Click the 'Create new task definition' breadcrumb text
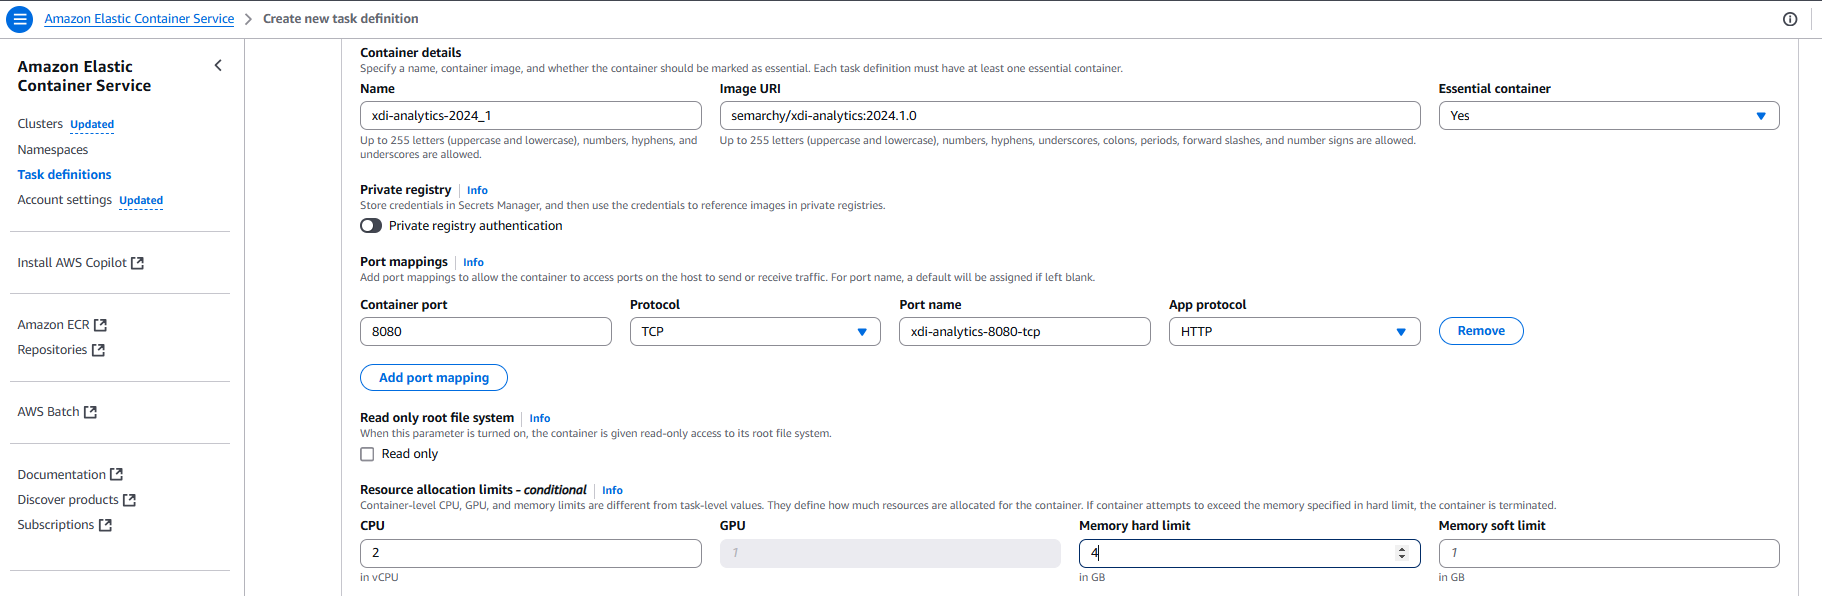 341,19
